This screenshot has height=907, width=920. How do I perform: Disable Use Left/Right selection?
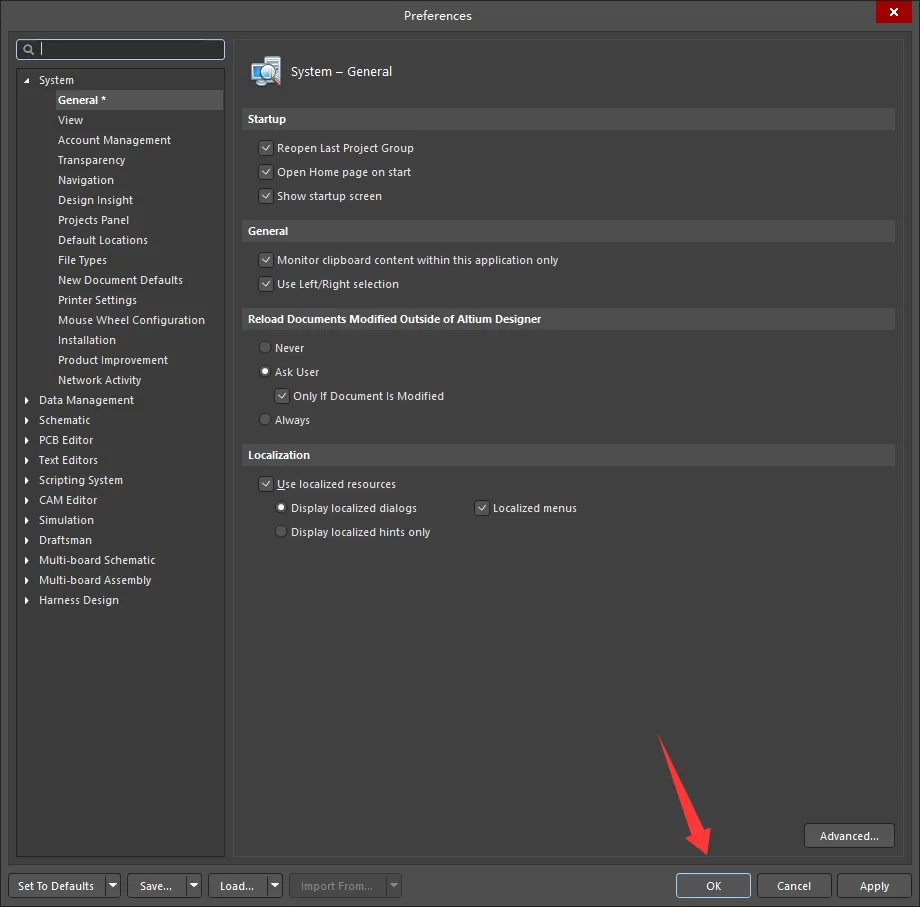click(x=266, y=284)
